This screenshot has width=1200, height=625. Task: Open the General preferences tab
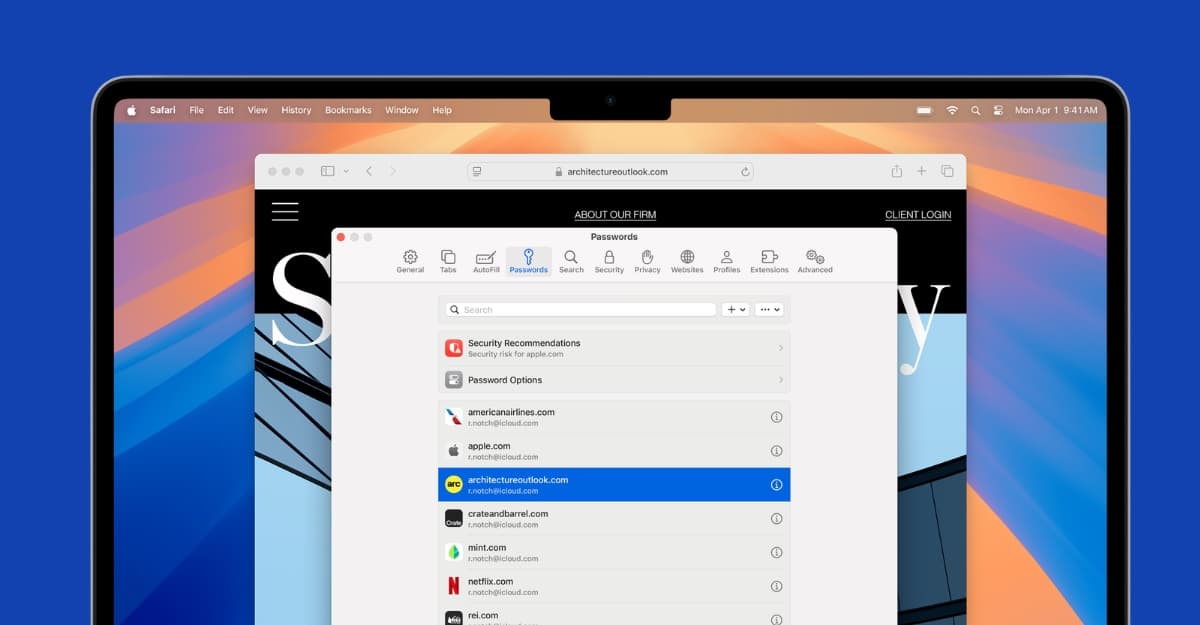coord(410,261)
